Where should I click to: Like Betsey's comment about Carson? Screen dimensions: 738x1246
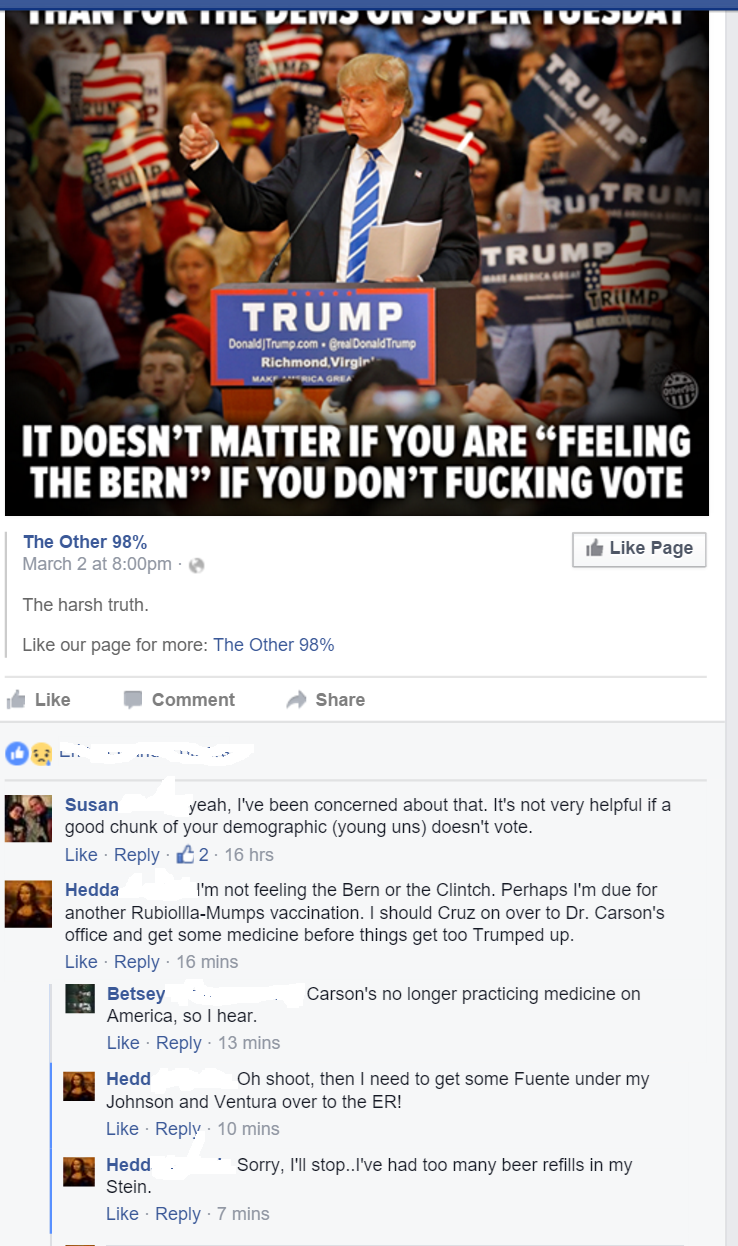(123, 1043)
